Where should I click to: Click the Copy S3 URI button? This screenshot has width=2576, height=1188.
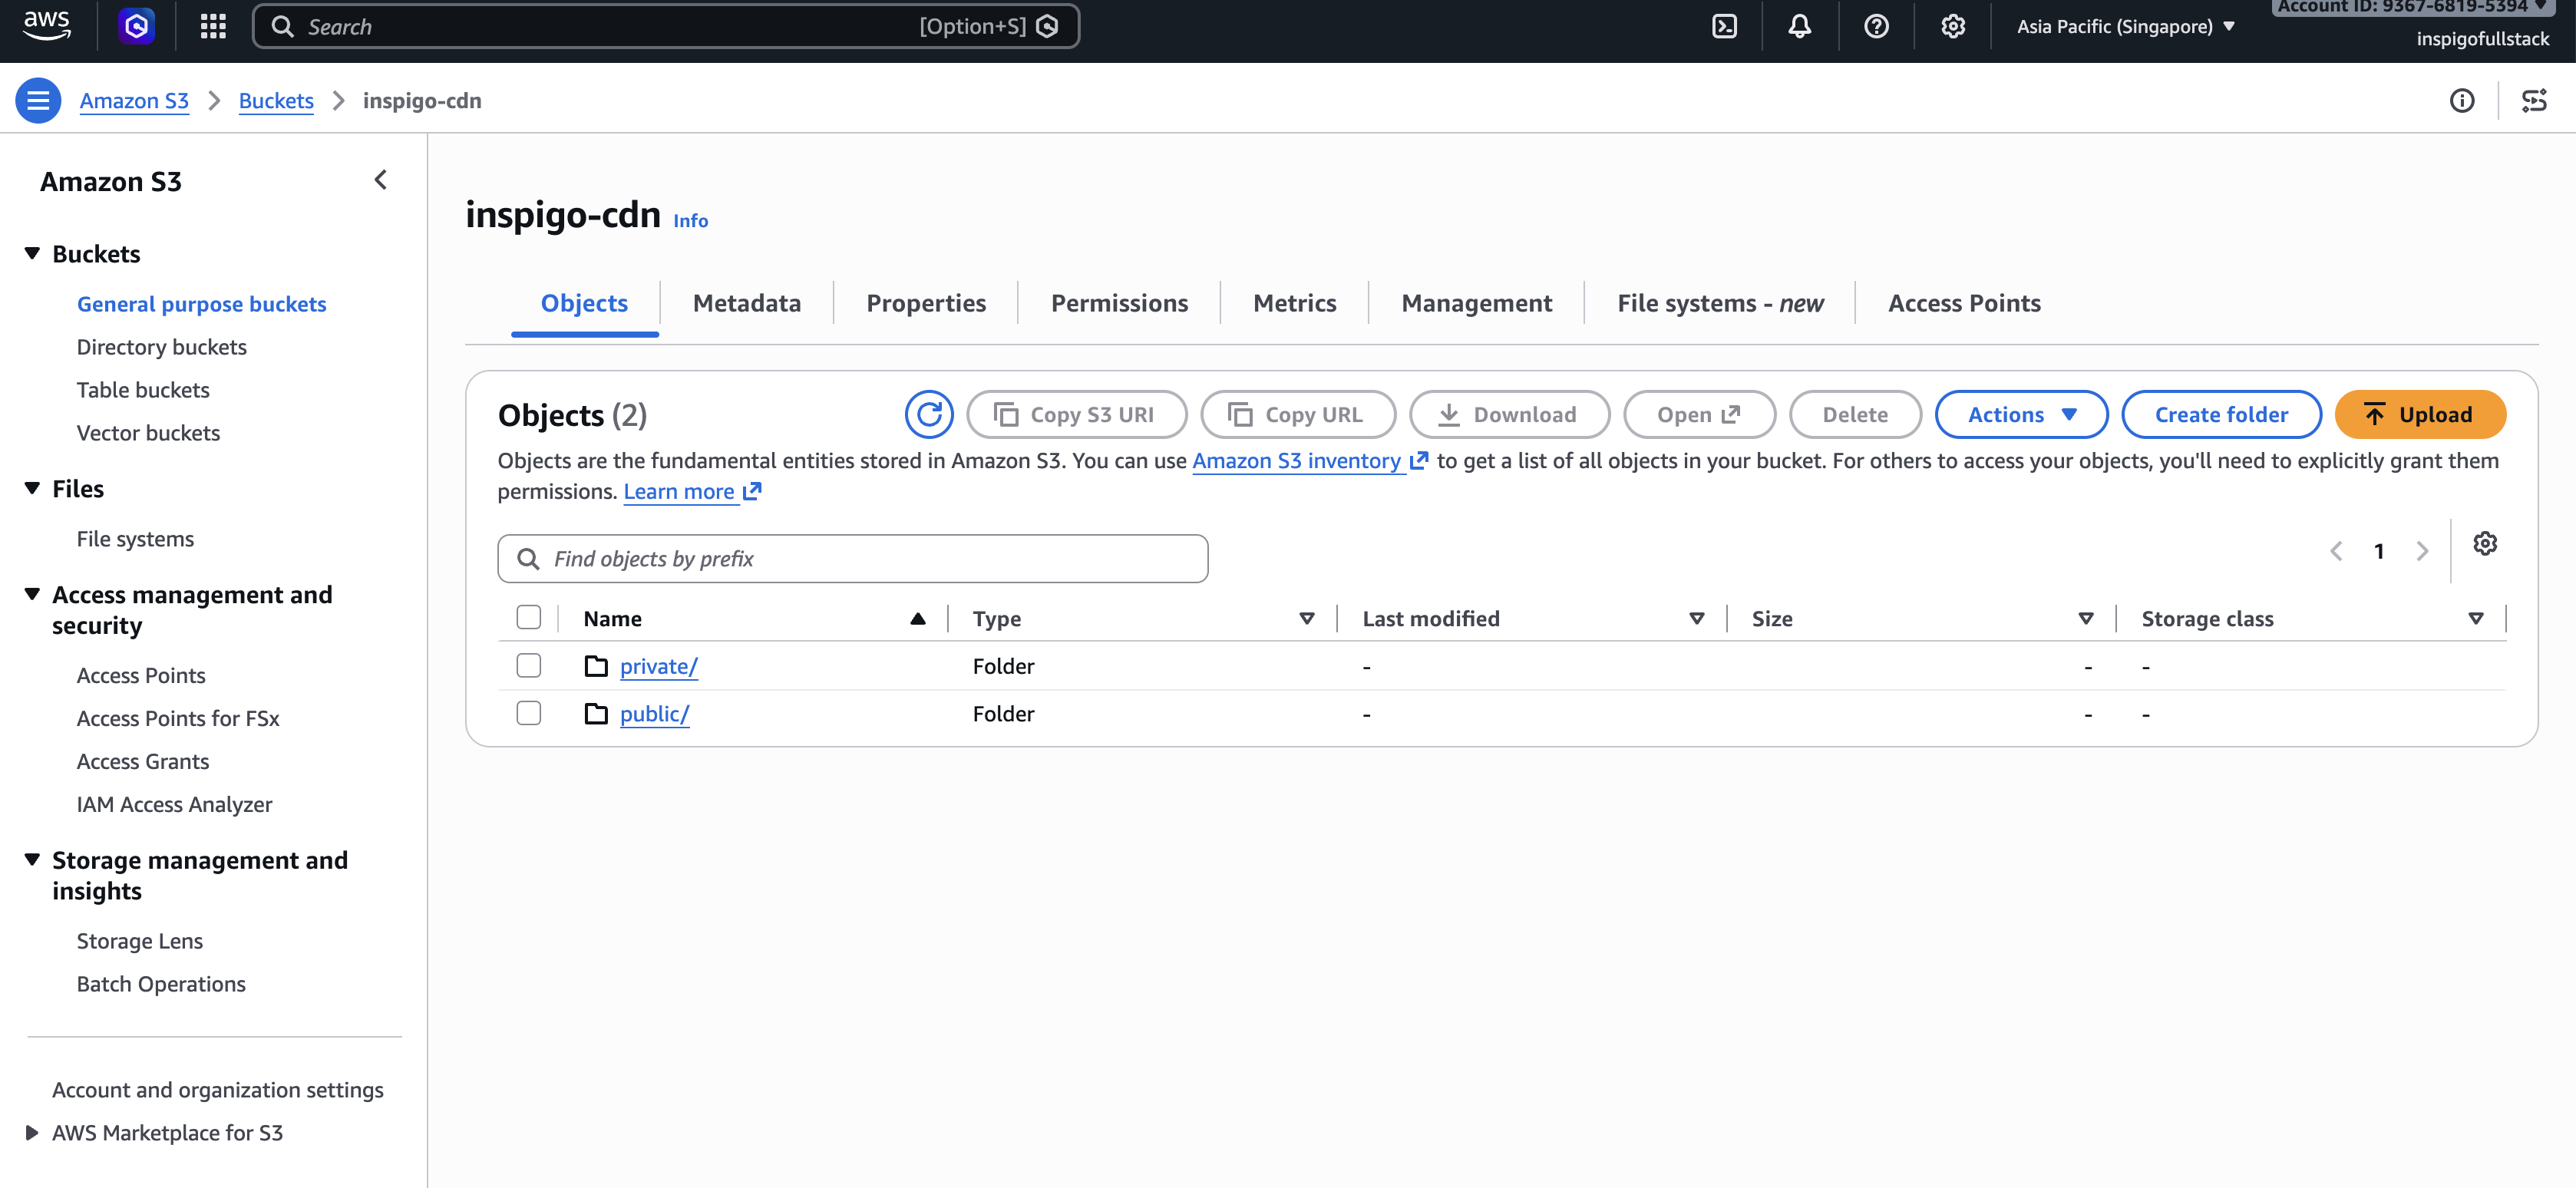click(x=1076, y=414)
